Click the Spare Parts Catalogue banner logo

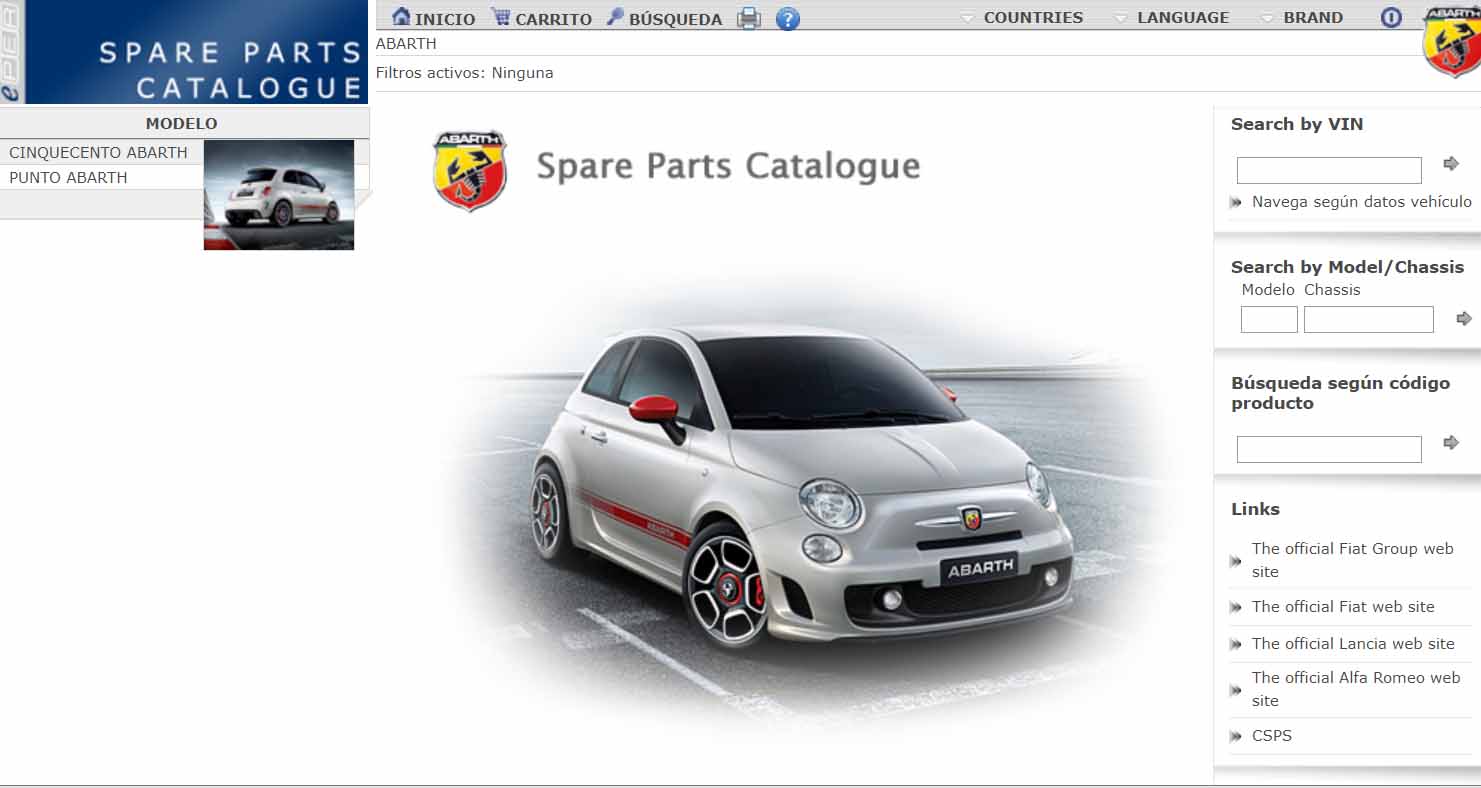184,52
